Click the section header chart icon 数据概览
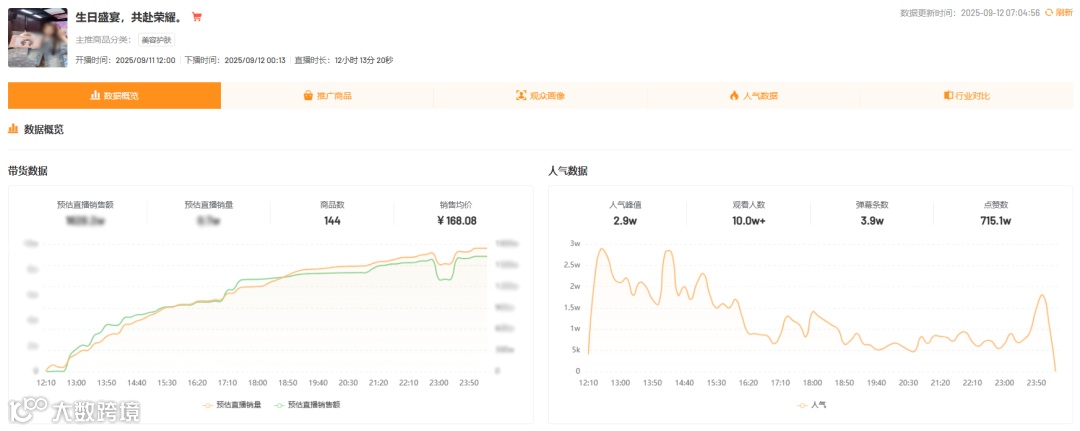Viewport: 1080px width, 431px height. pyautogui.click(x=13, y=129)
